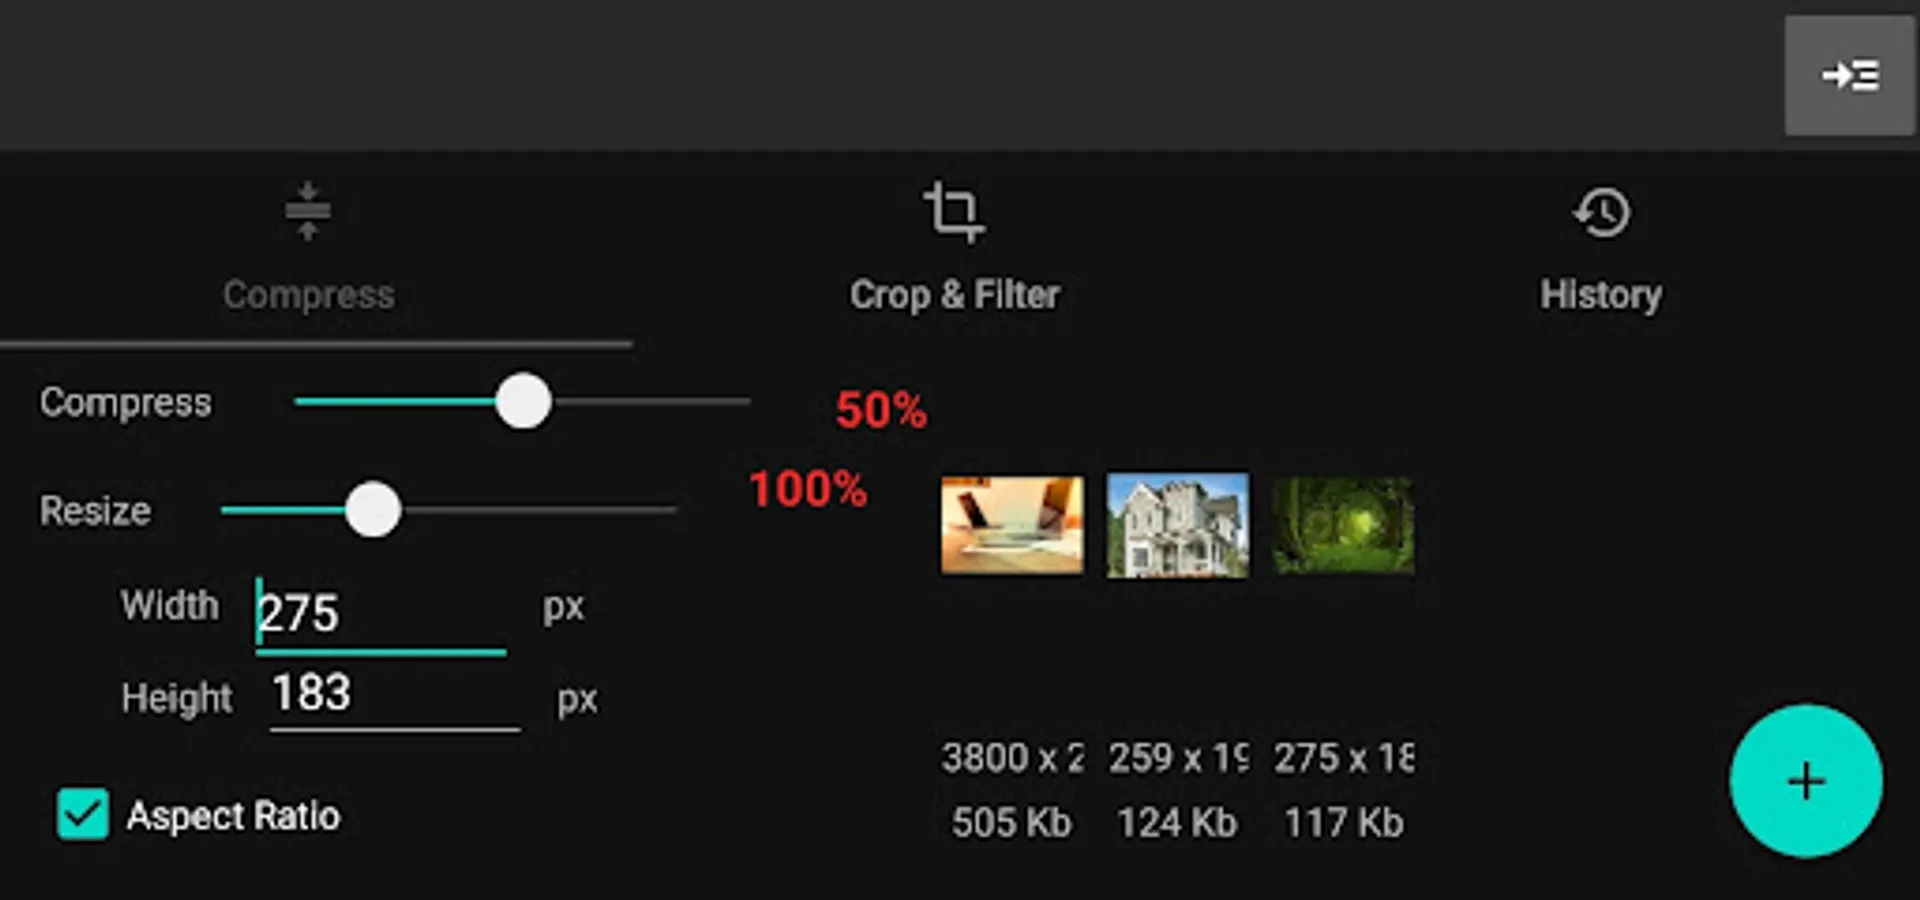
Task: Click the Width input field
Action: point(381,613)
